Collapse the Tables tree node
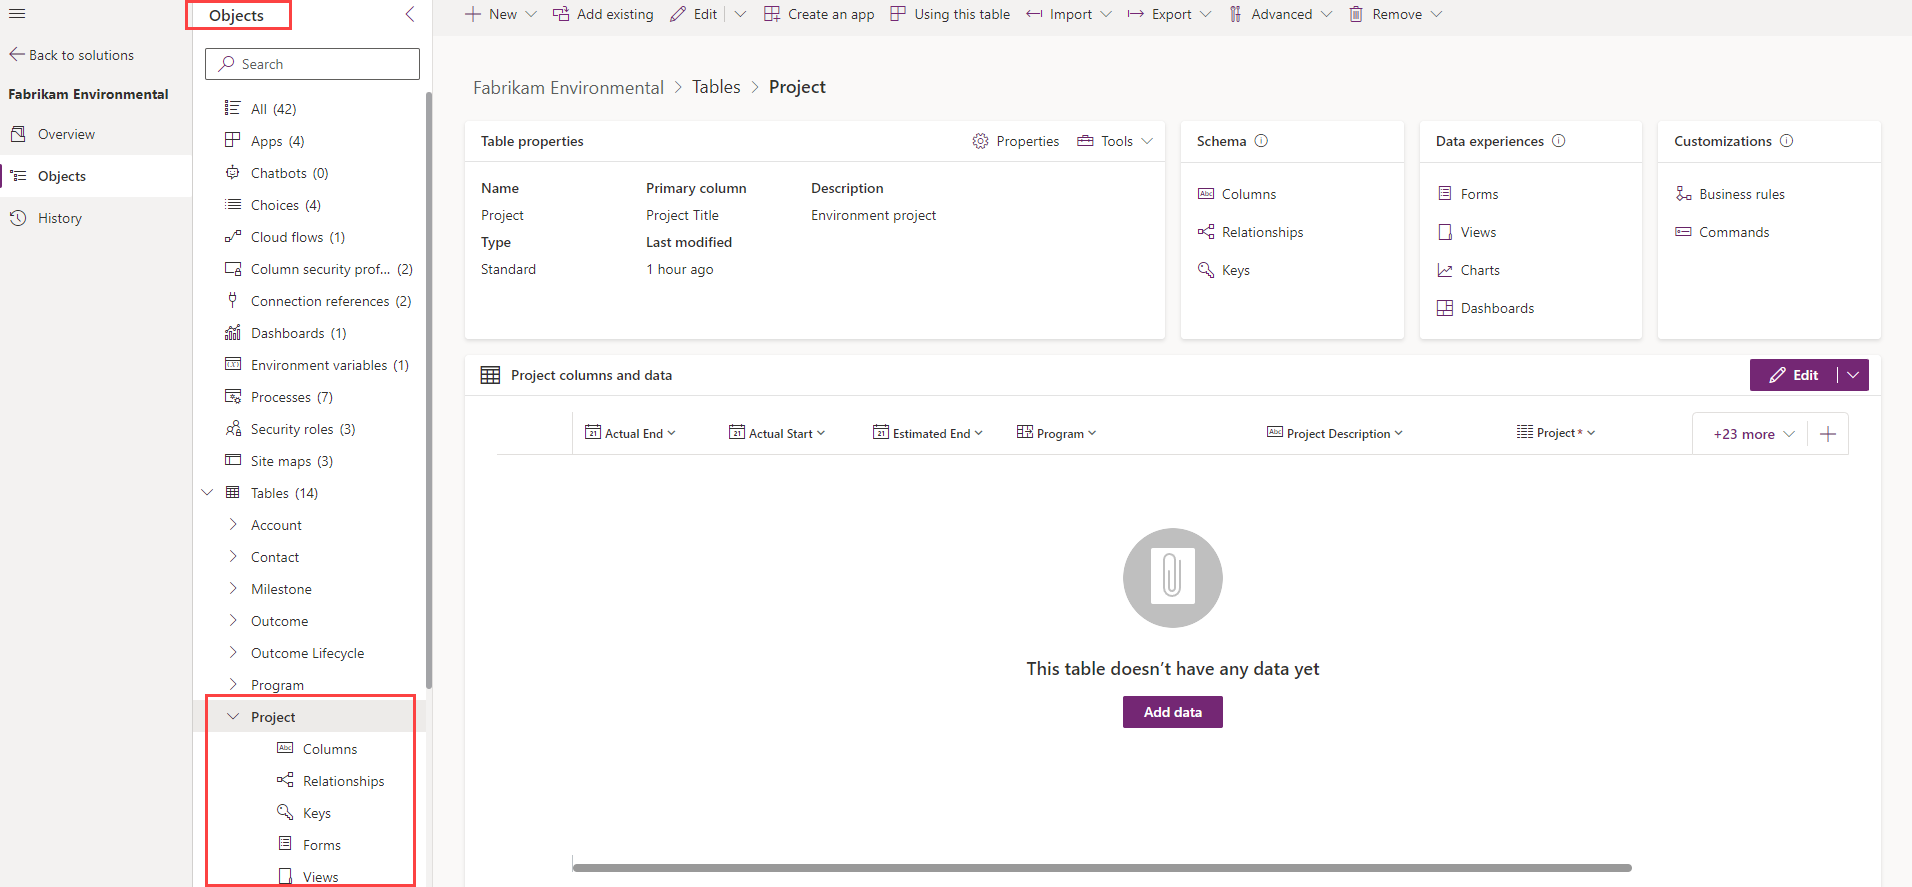 (x=207, y=493)
